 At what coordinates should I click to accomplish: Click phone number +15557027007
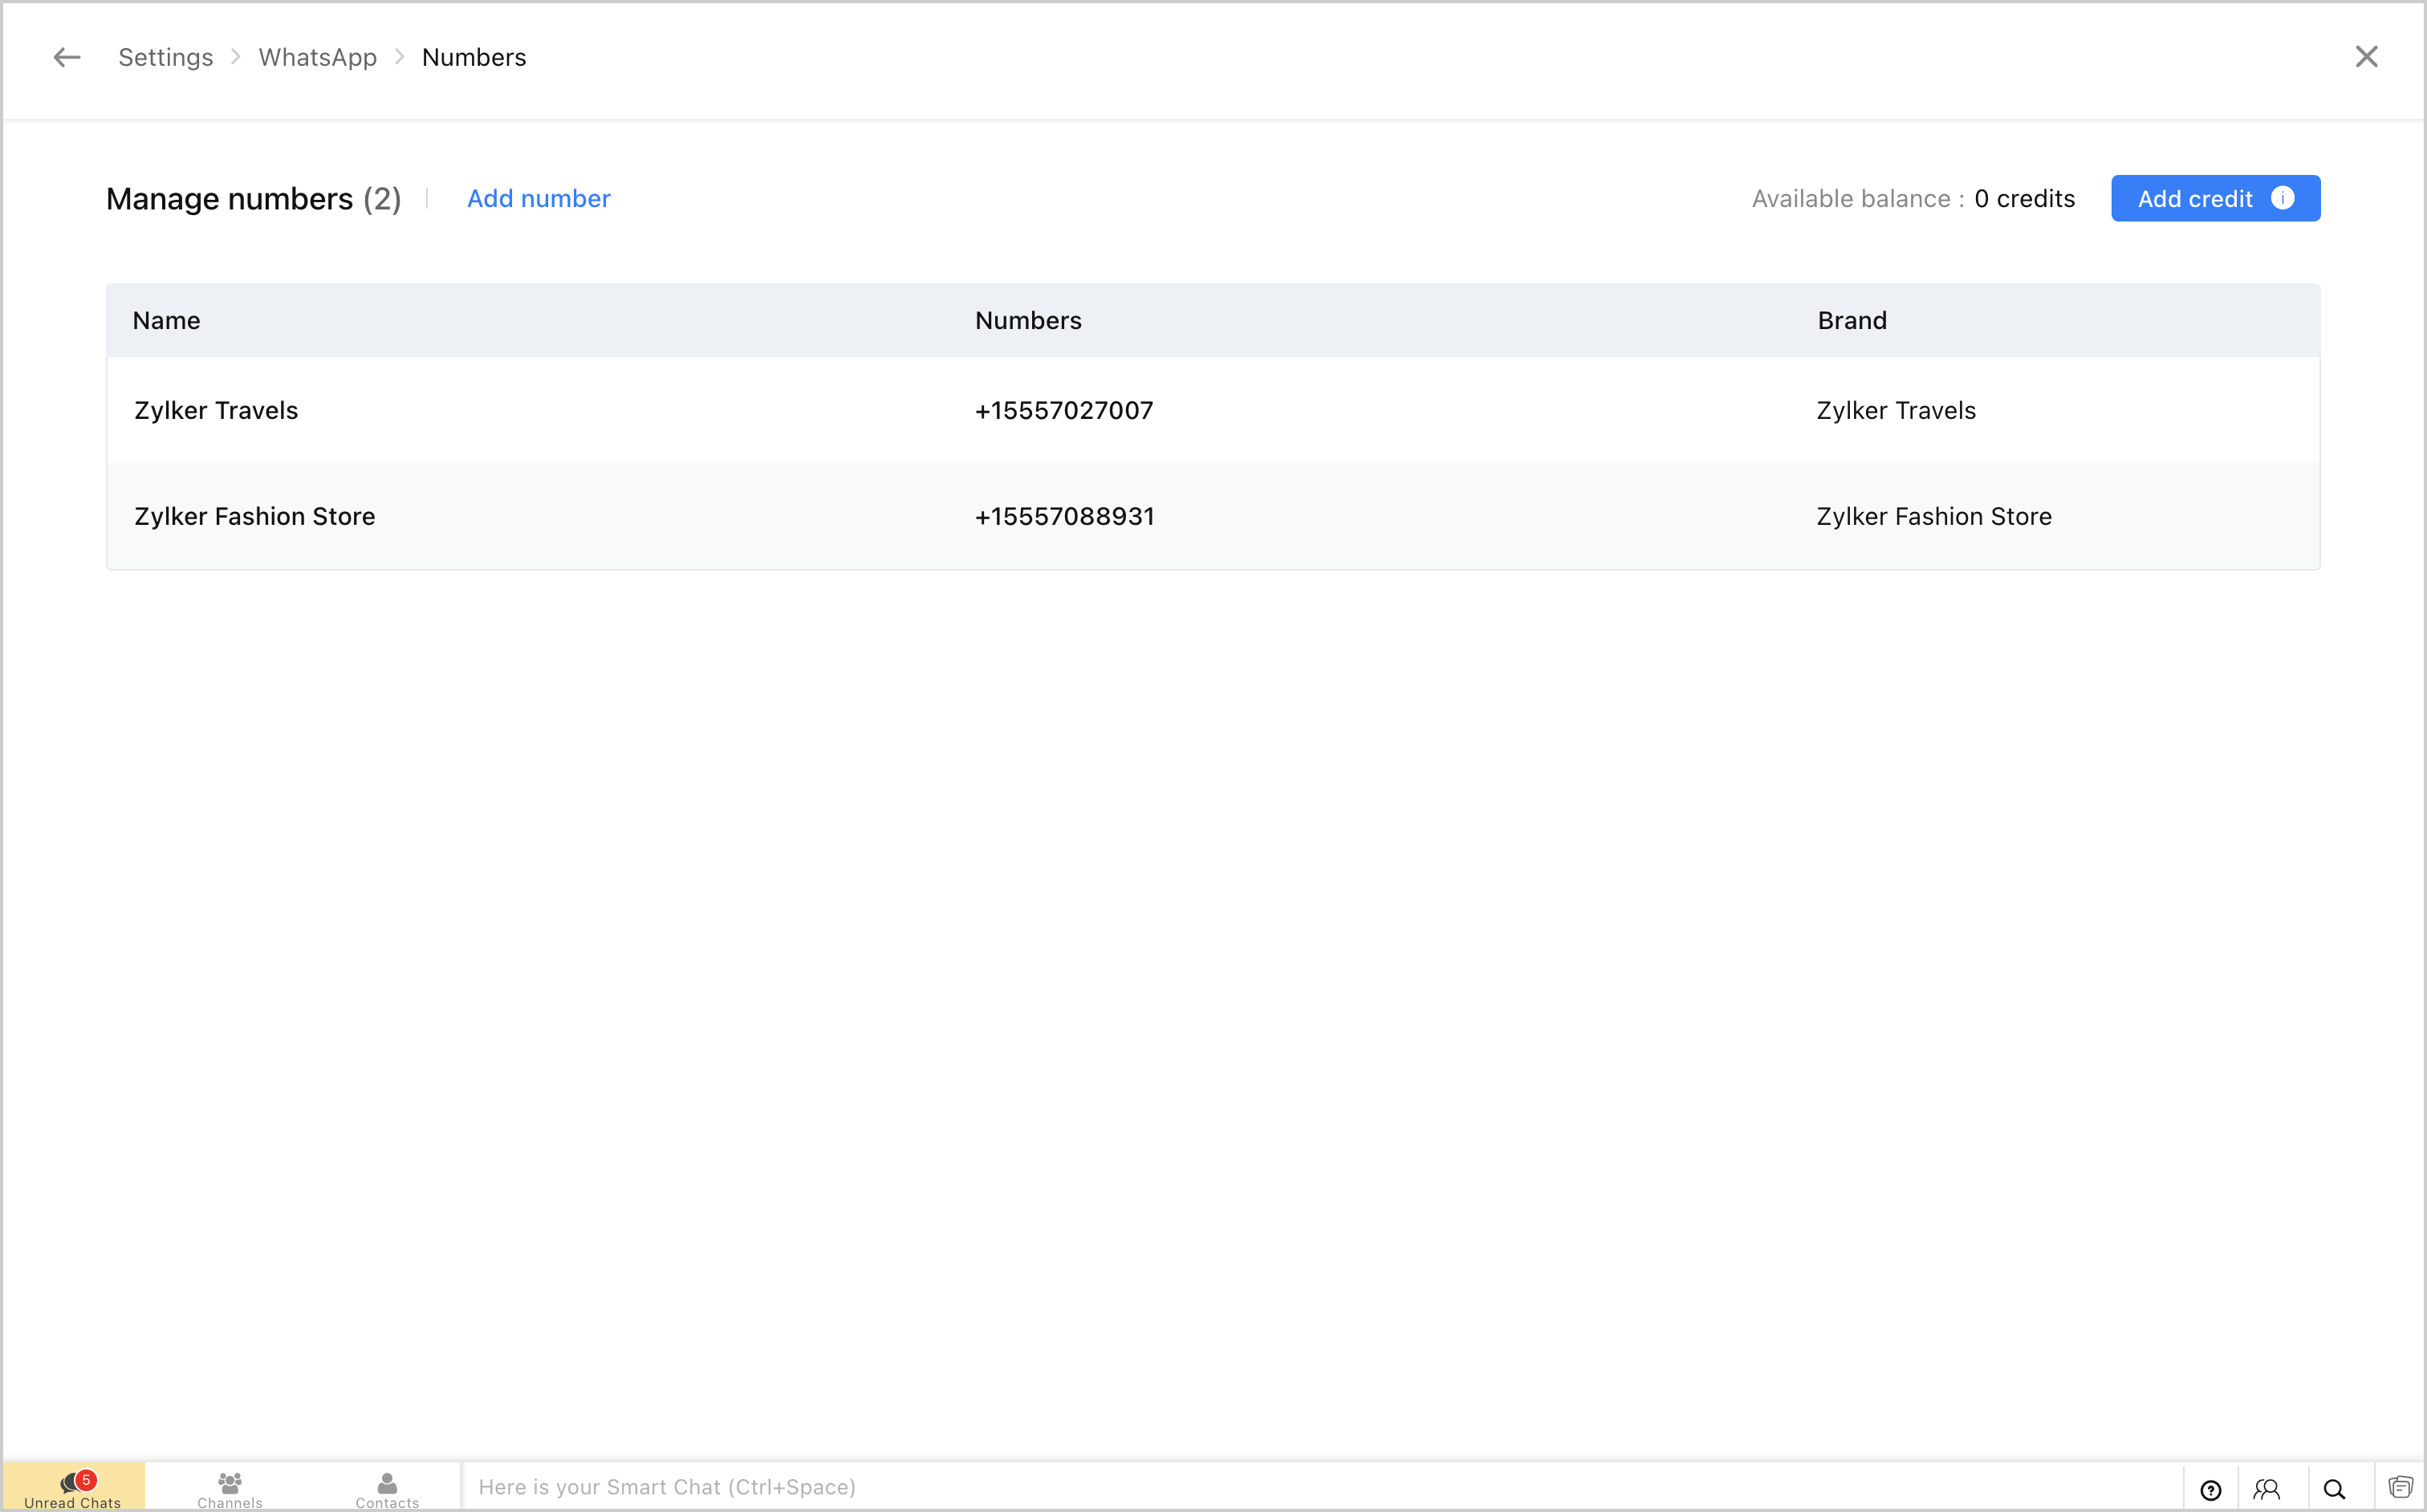(x=1064, y=411)
